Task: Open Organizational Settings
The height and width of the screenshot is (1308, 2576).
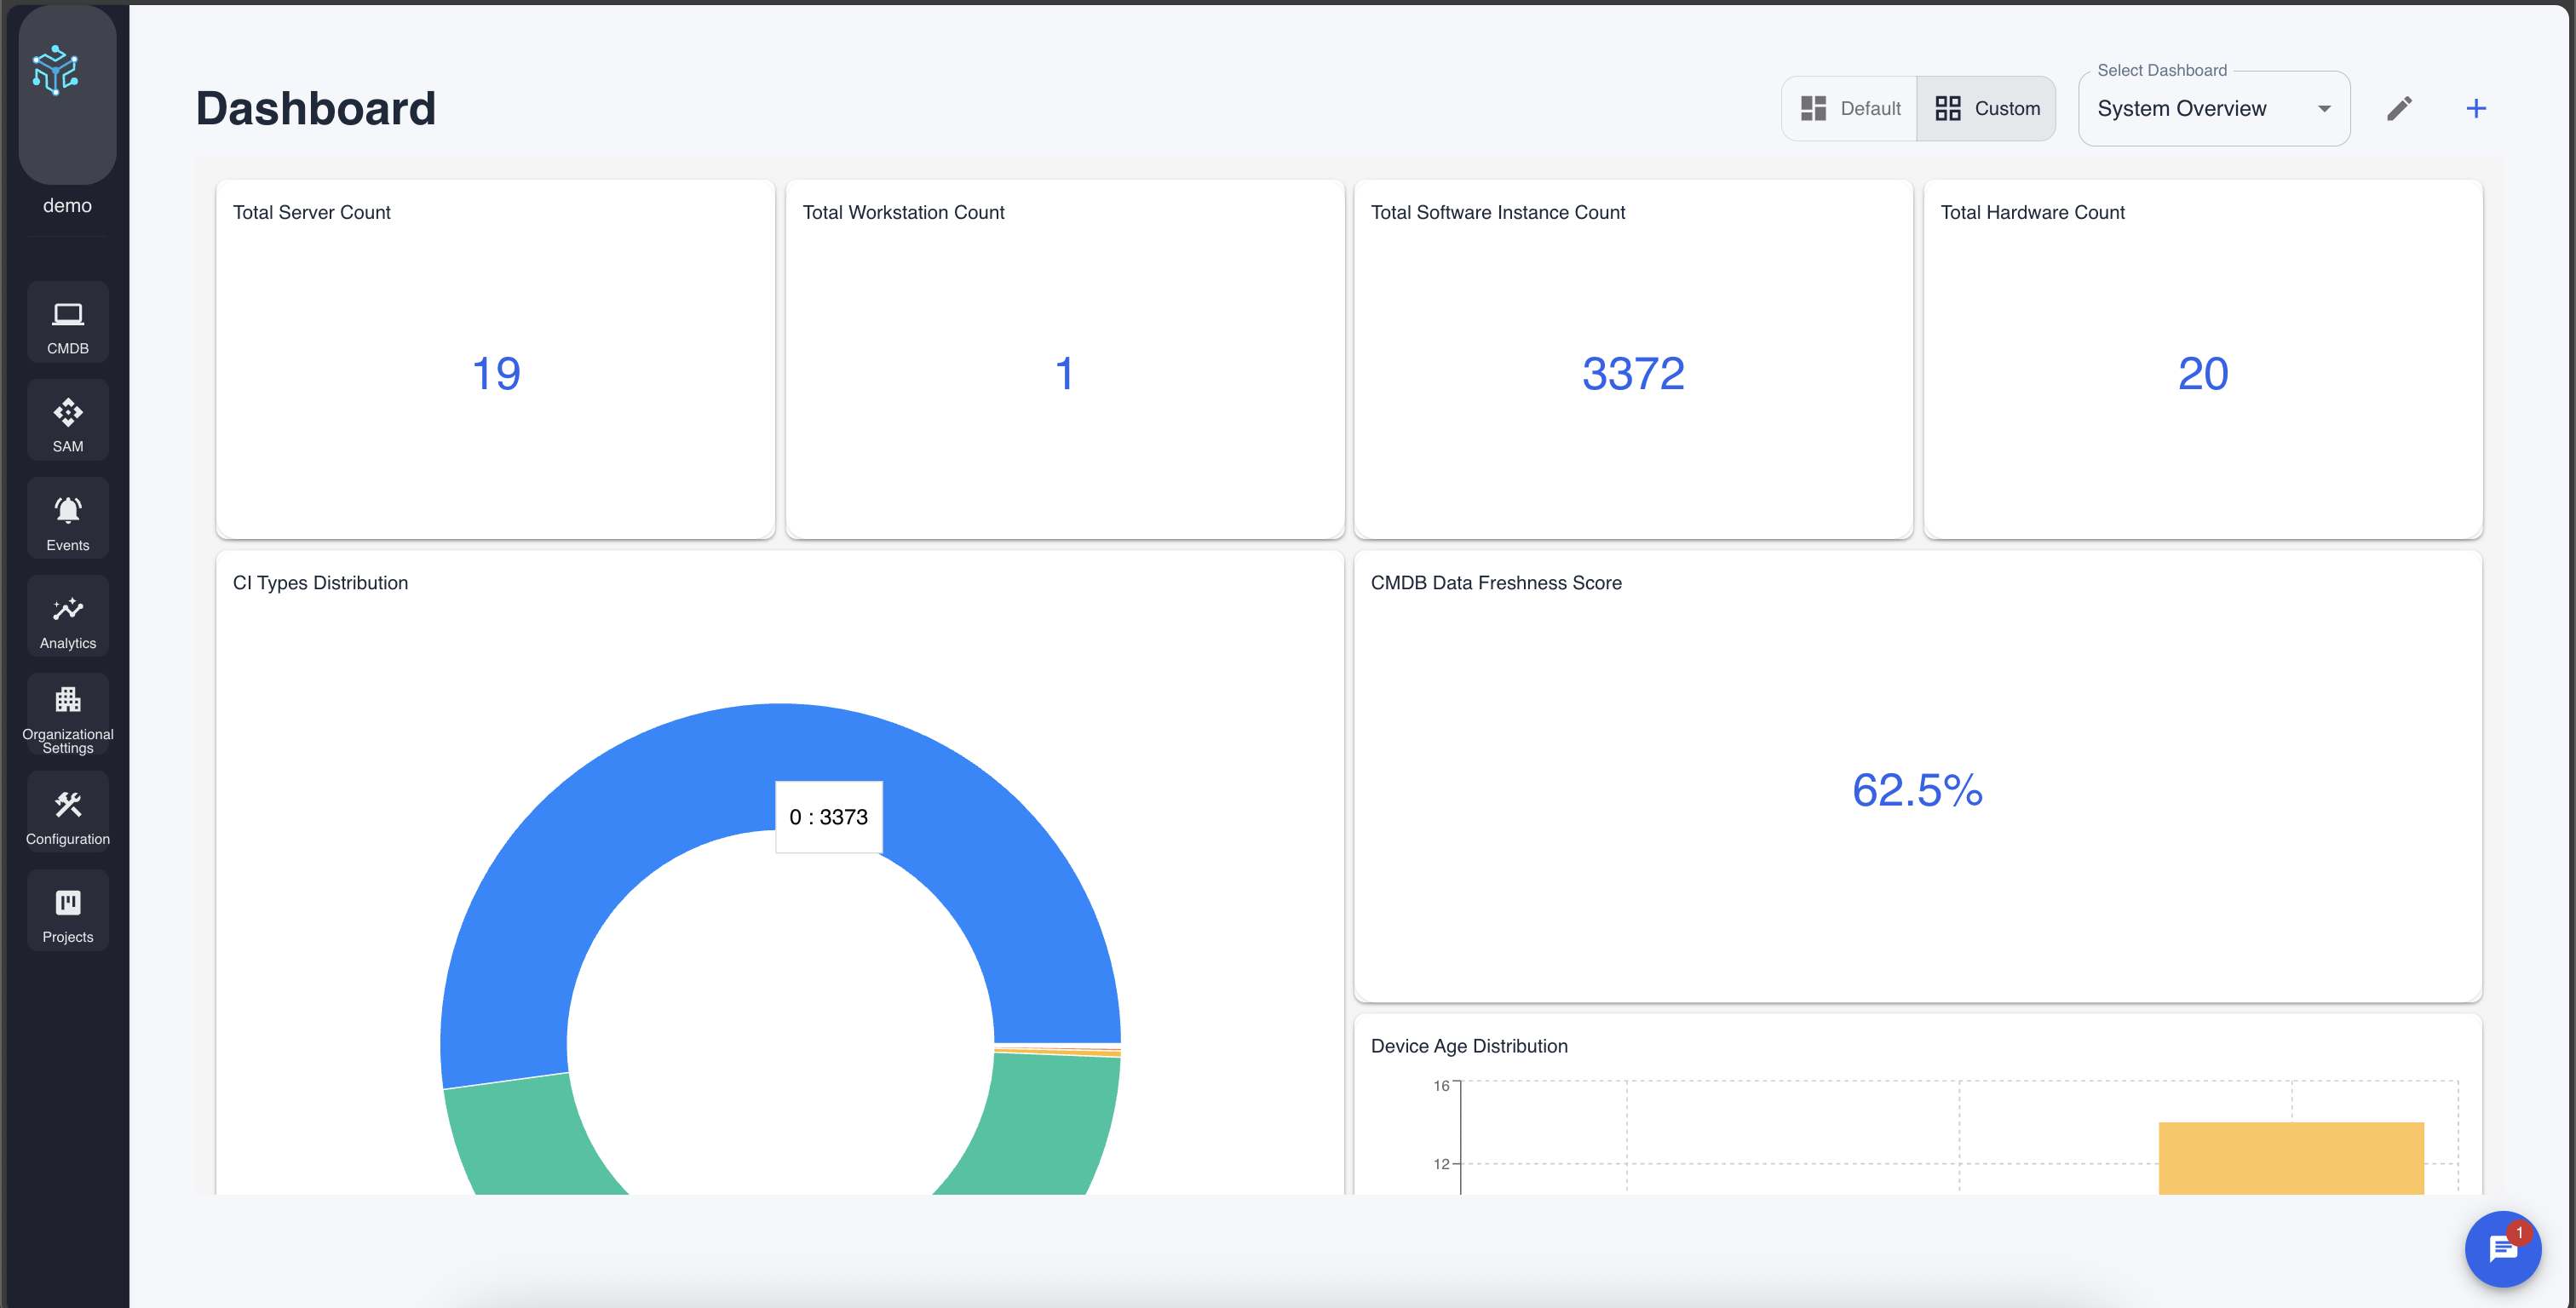Action: [67, 714]
